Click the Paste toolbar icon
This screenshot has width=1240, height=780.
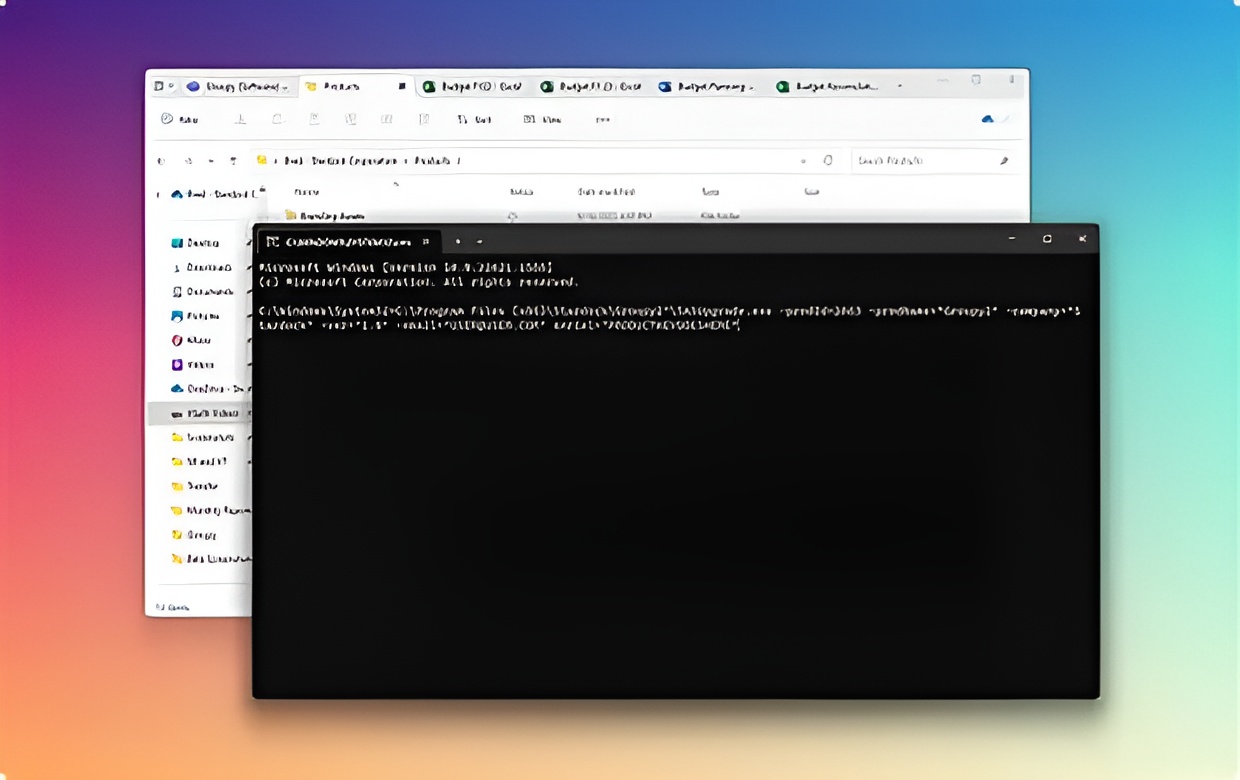[314, 119]
